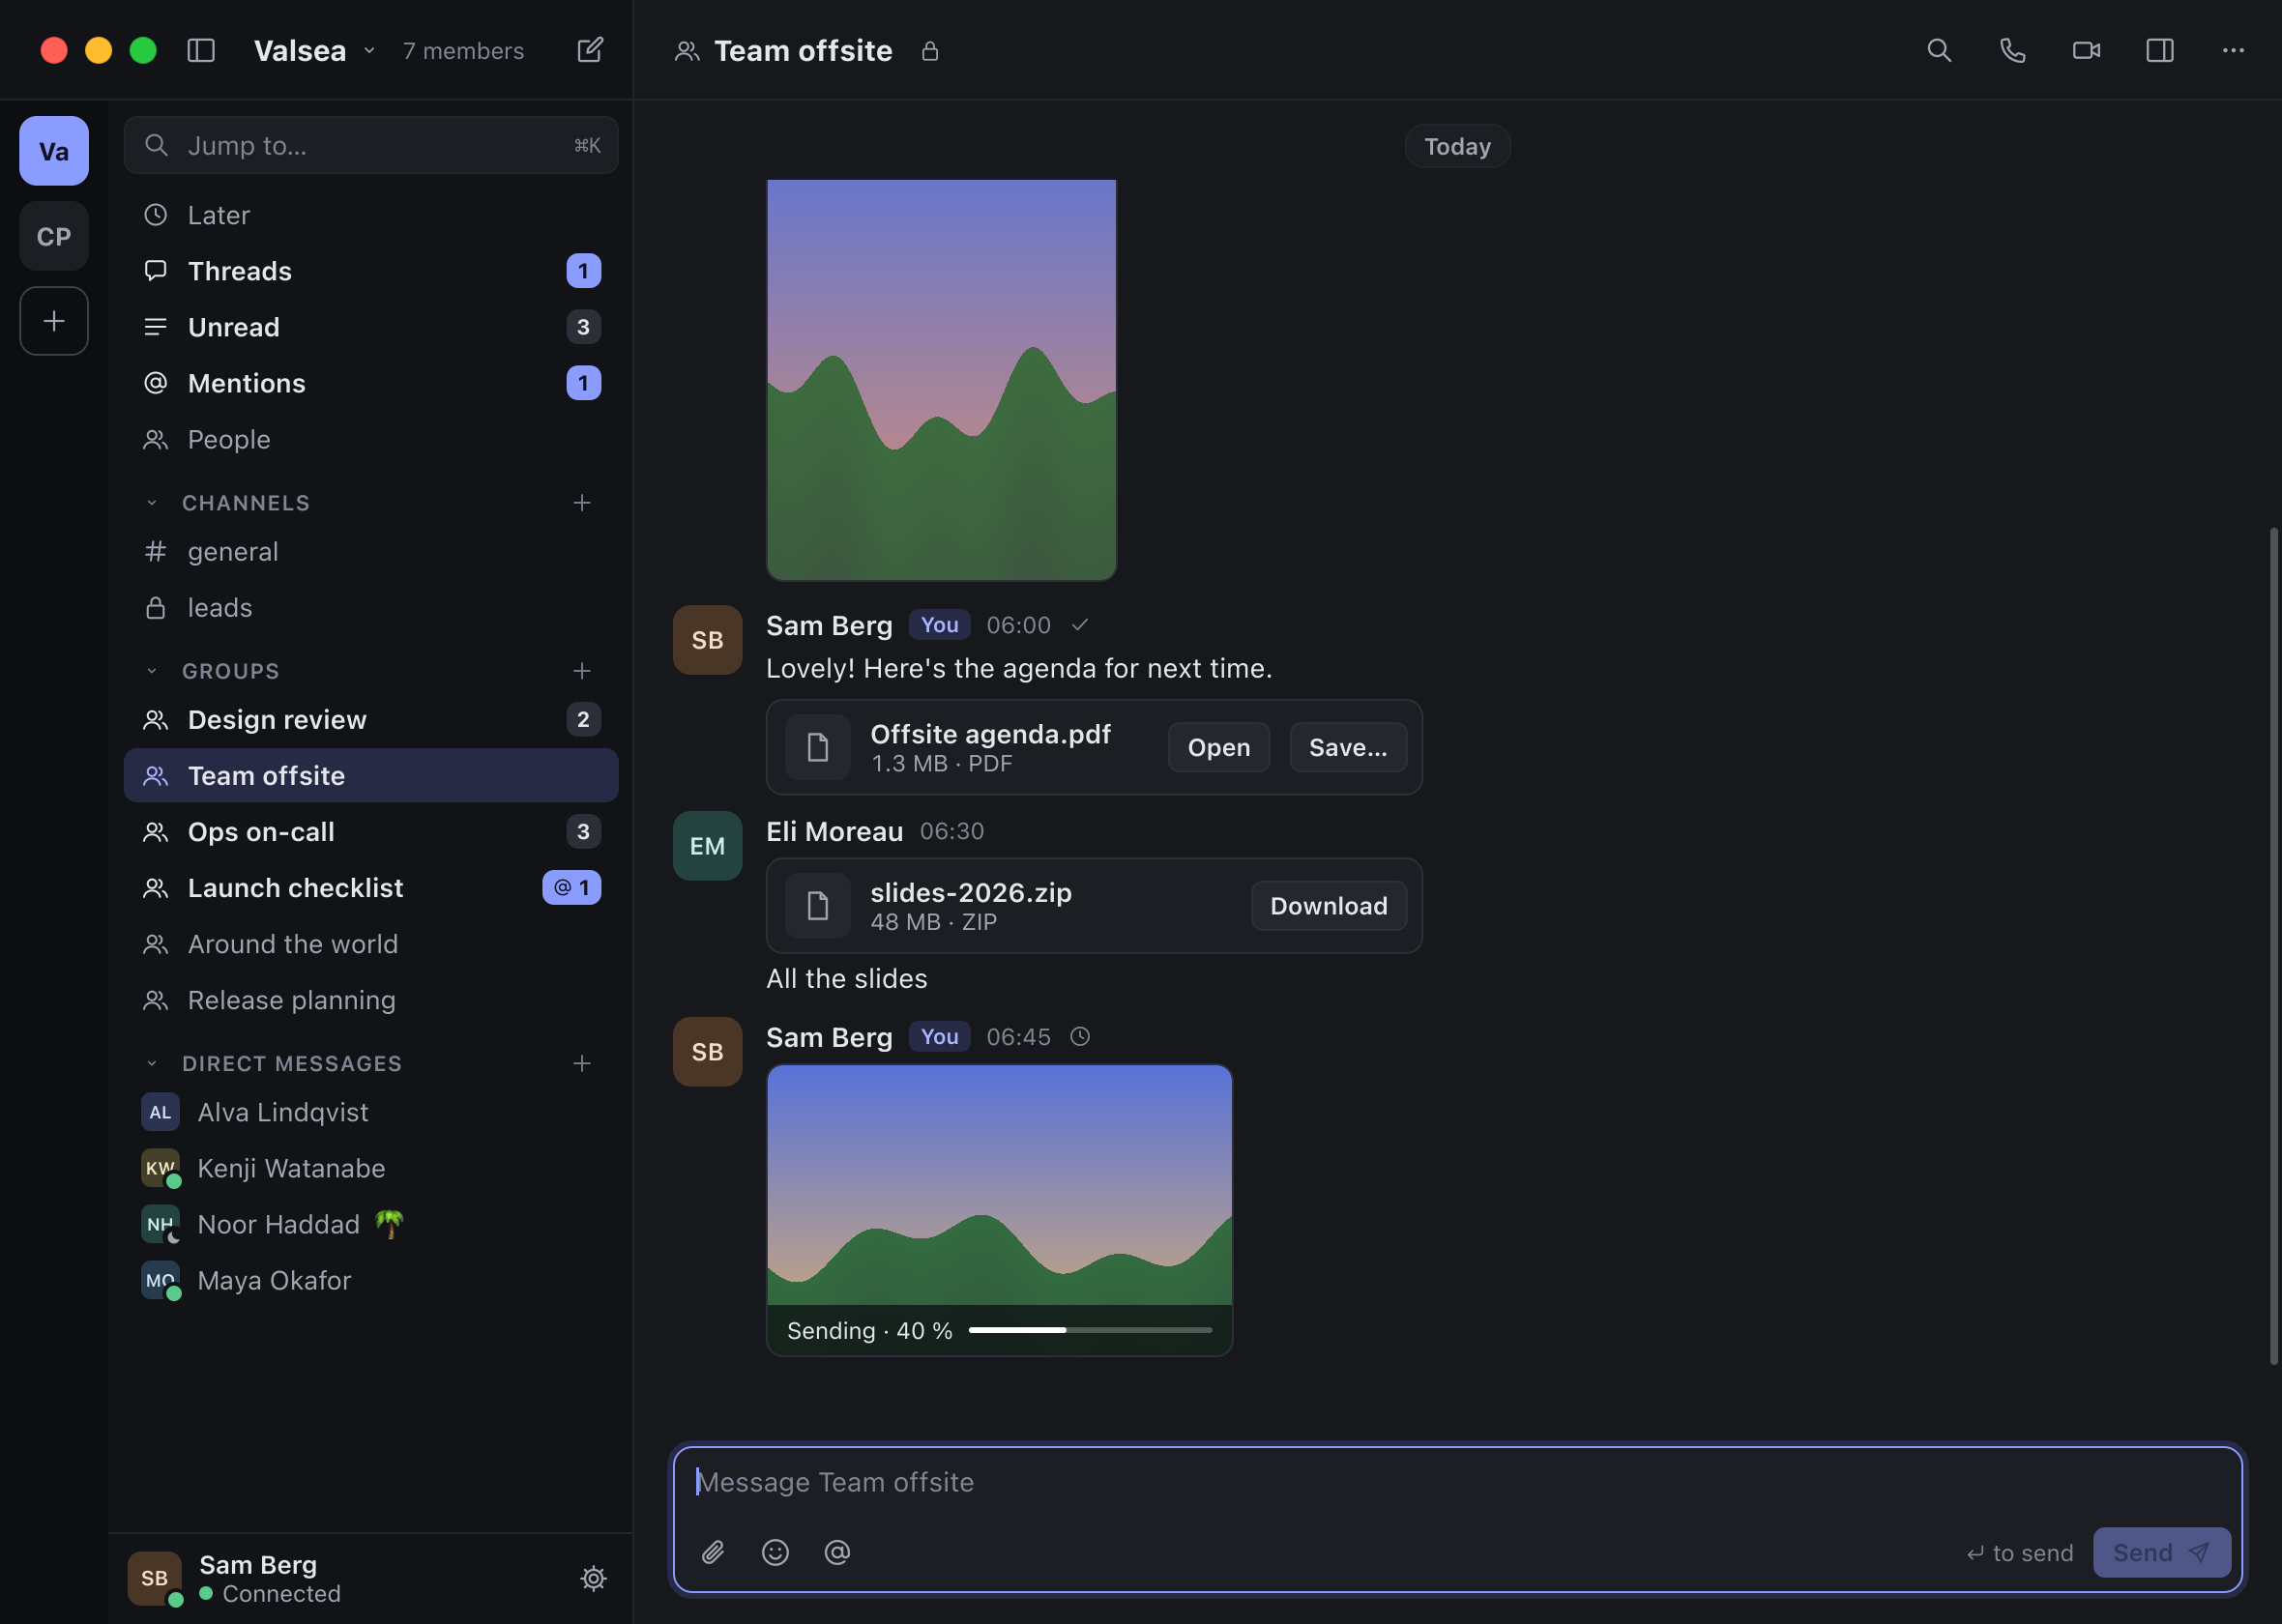Download slides-2026.zip
Viewport: 2282px width, 1624px height.
point(1328,906)
